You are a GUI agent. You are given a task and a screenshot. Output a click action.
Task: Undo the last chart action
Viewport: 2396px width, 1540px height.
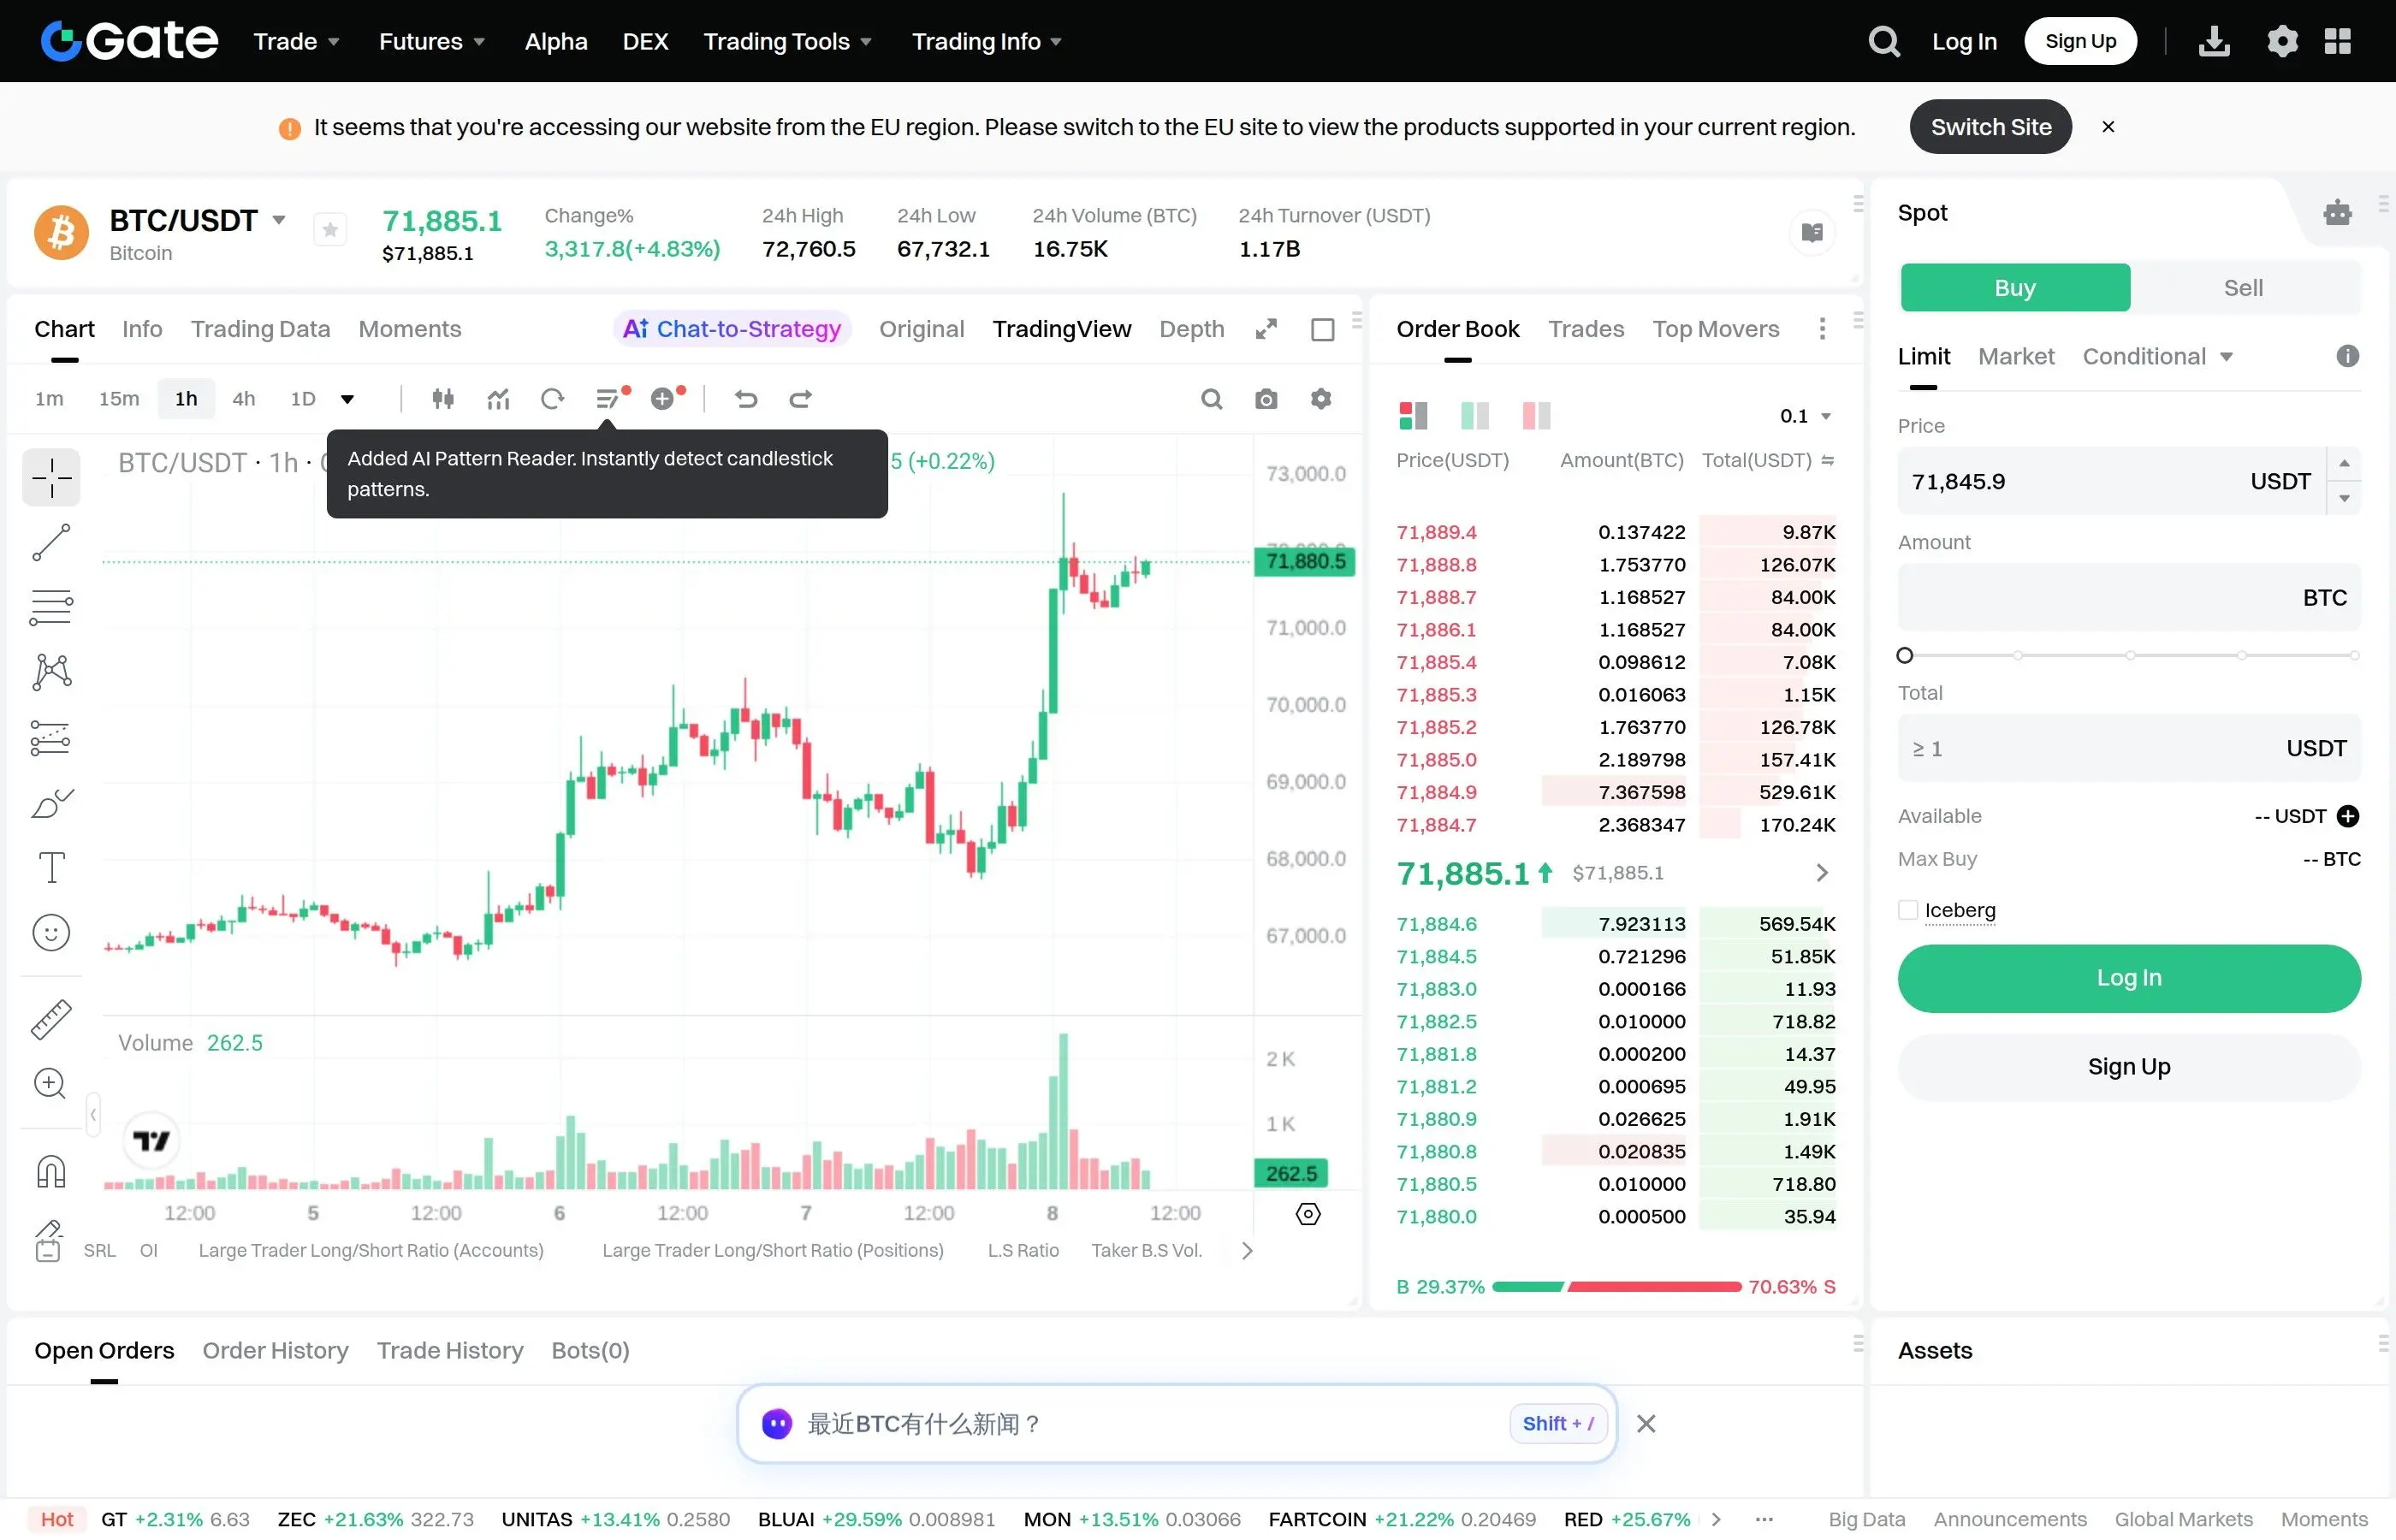746,399
